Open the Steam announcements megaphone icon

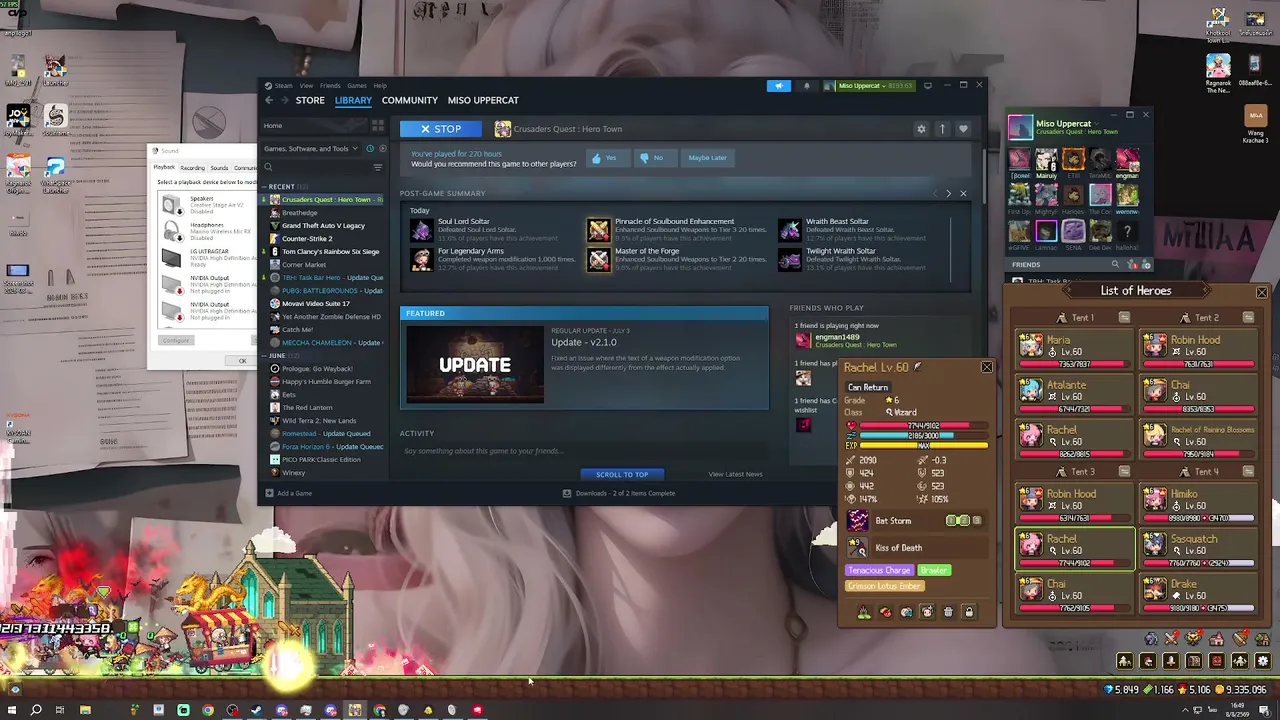coord(779,86)
